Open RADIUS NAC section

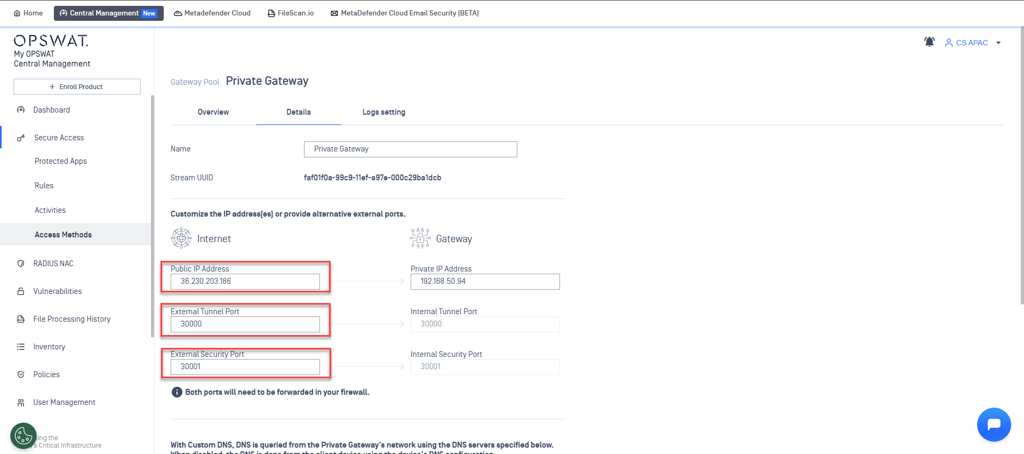tap(54, 264)
